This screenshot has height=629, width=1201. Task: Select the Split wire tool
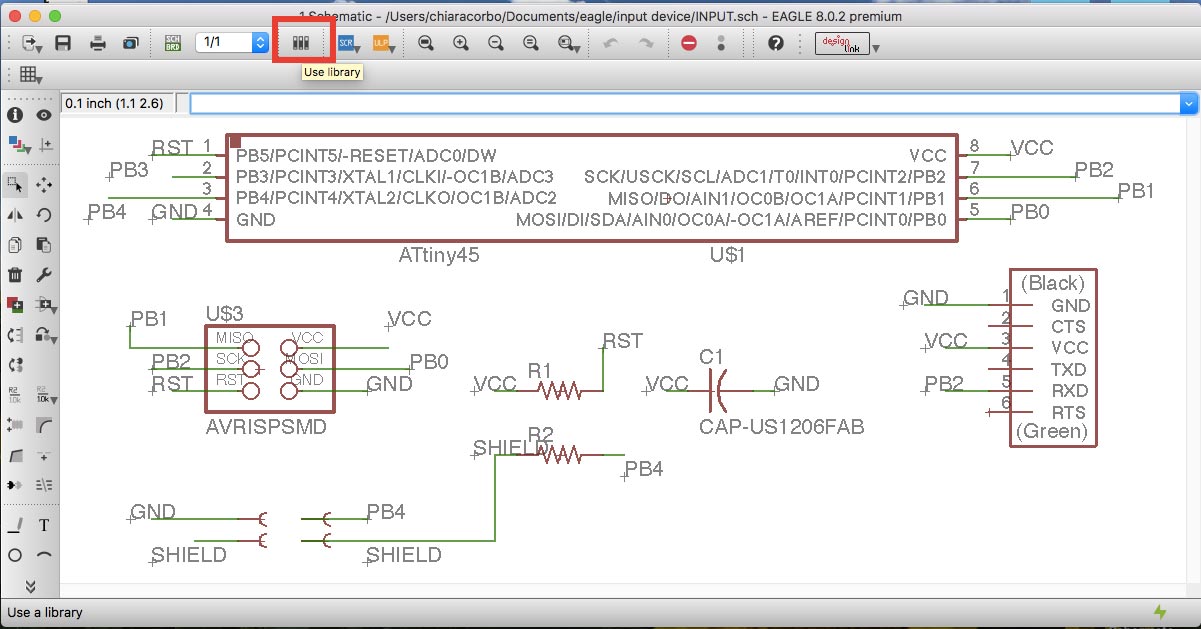(x=15, y=455)
